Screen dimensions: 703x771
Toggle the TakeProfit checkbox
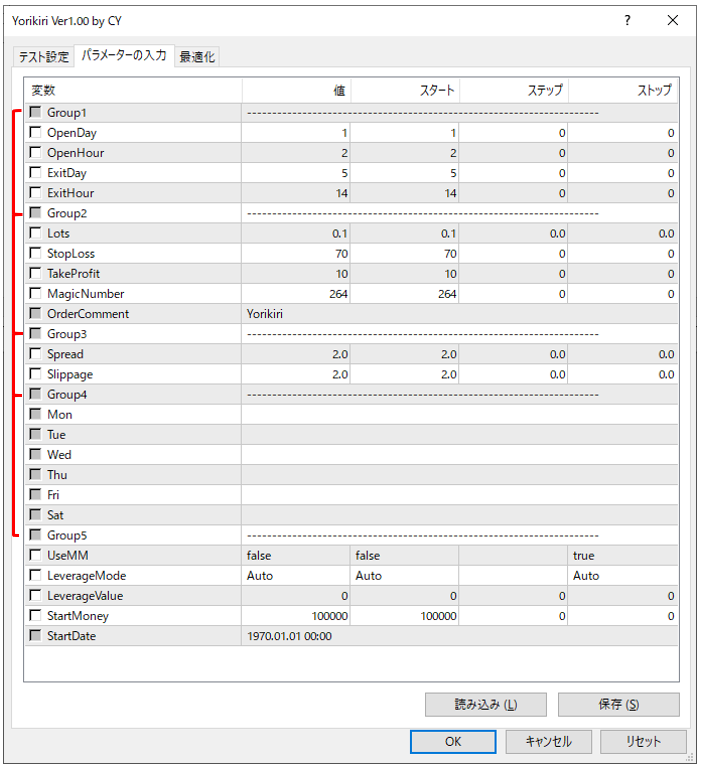(36, 274)
